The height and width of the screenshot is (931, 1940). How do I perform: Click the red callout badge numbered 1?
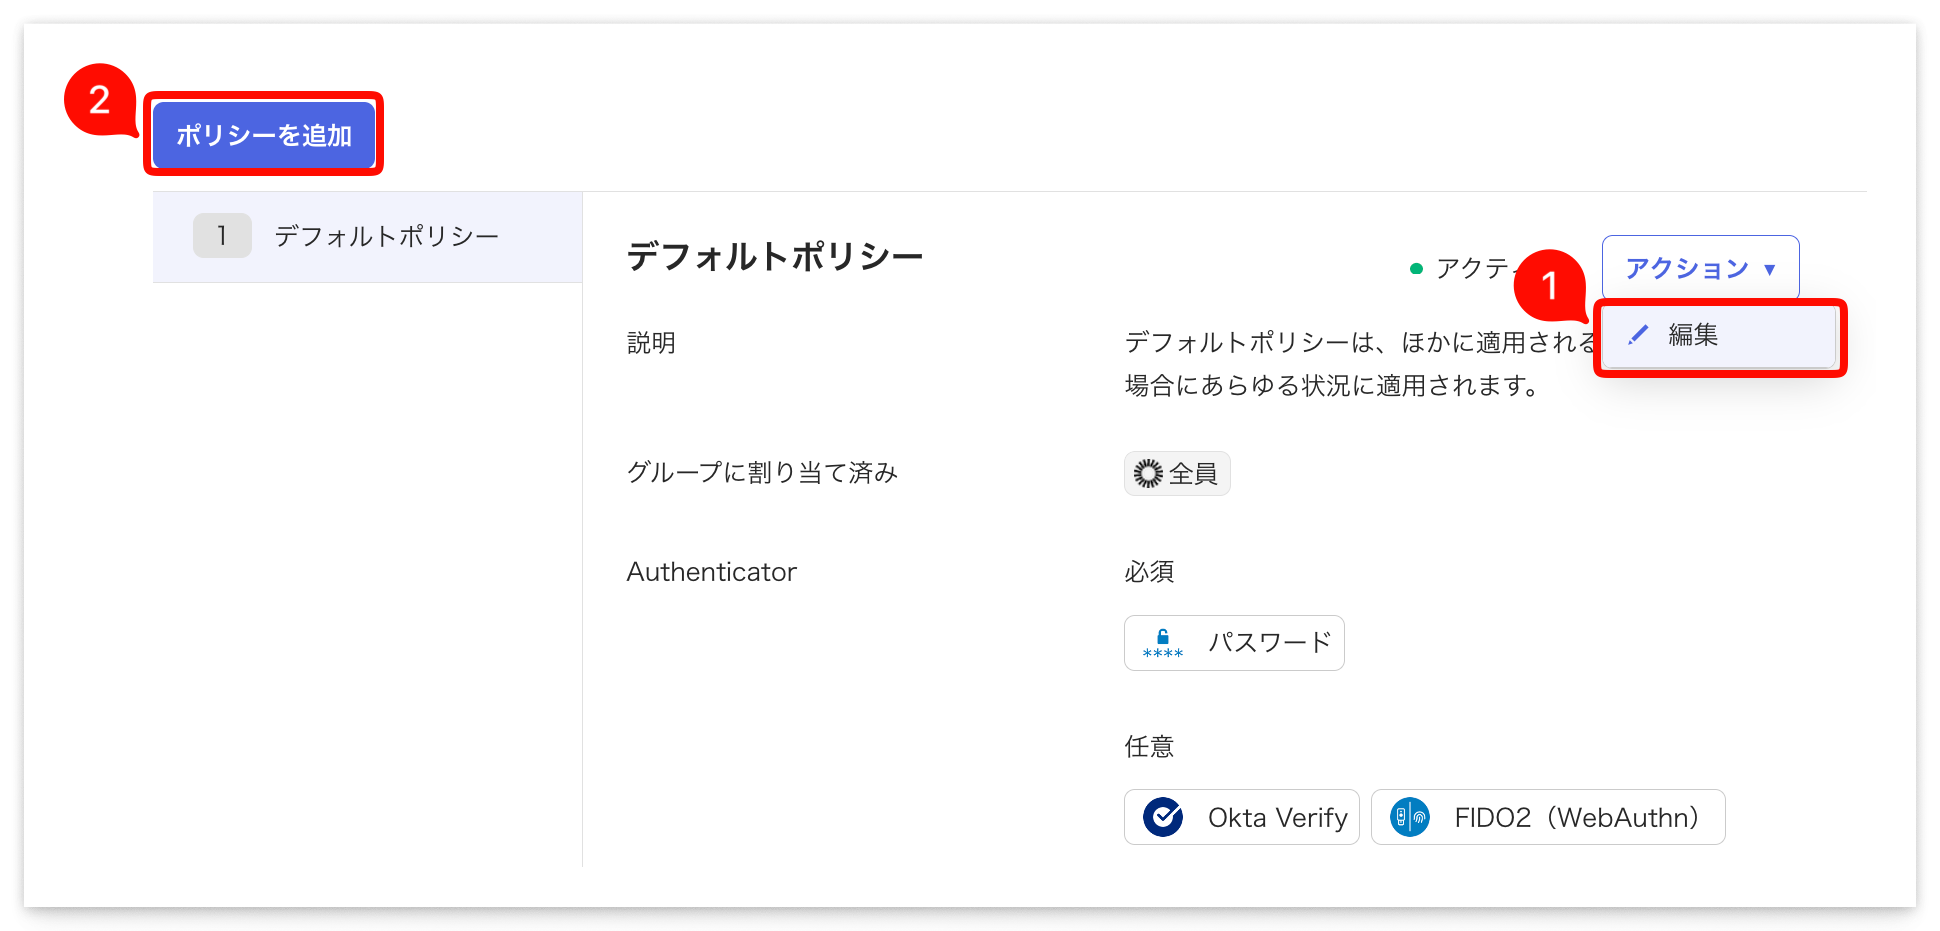coord(1551,287)
